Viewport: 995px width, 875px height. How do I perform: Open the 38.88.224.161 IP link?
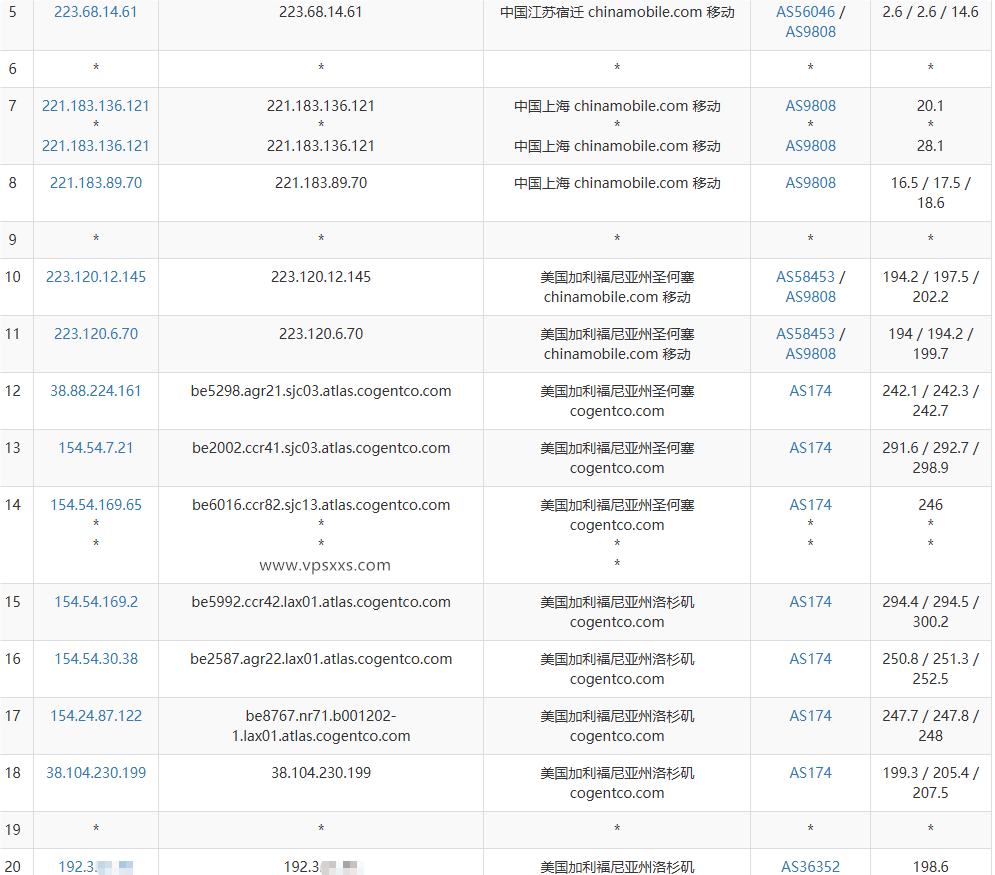[96, 391]
